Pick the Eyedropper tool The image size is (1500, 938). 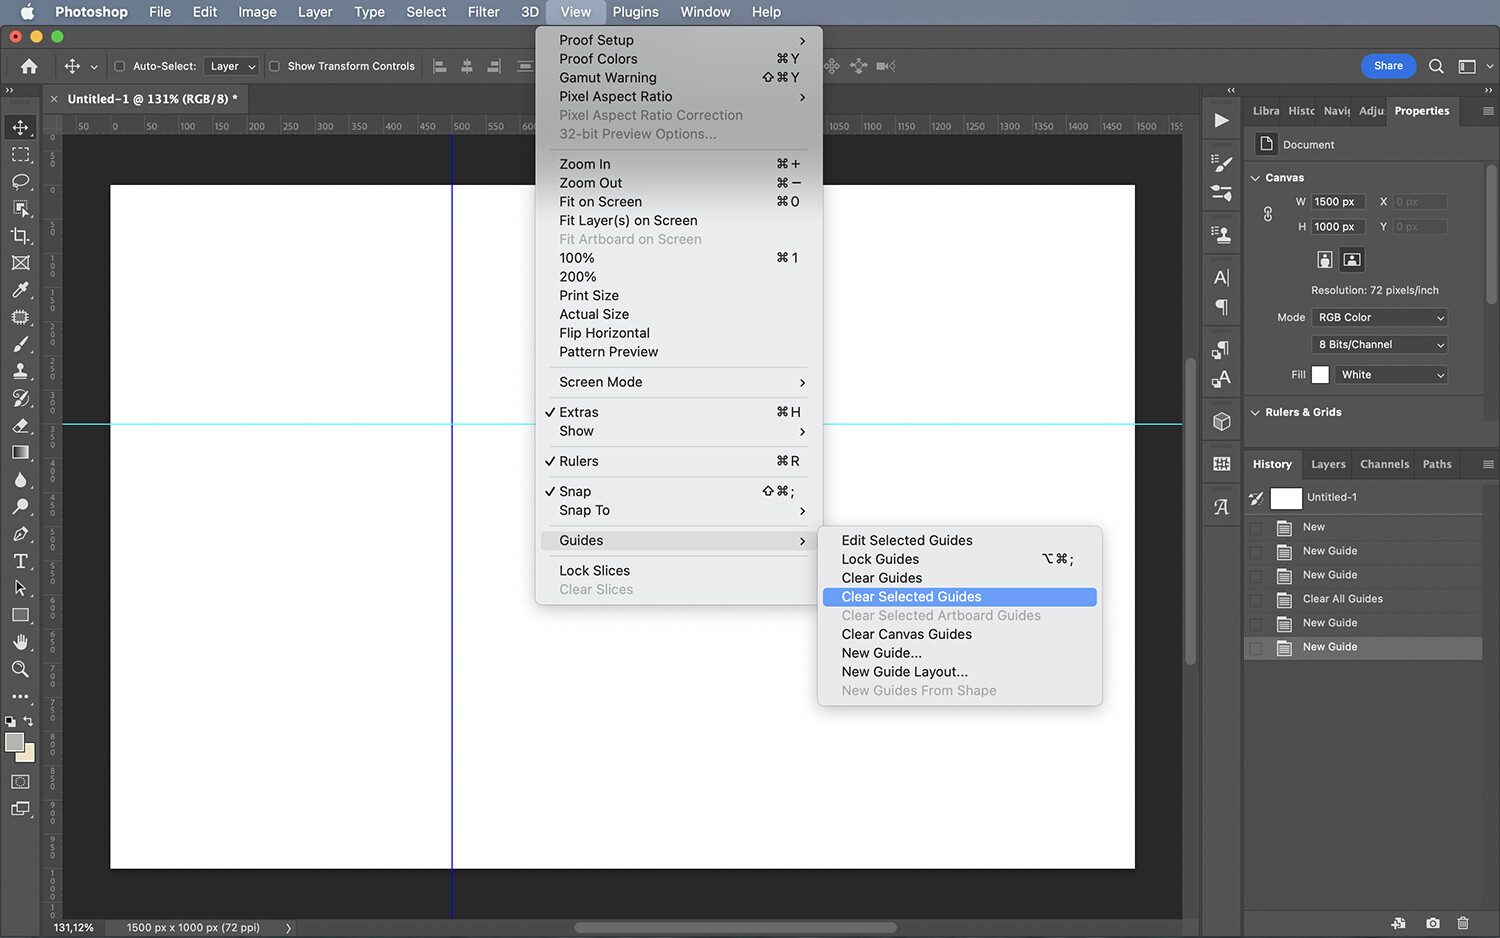coord(20,290)
